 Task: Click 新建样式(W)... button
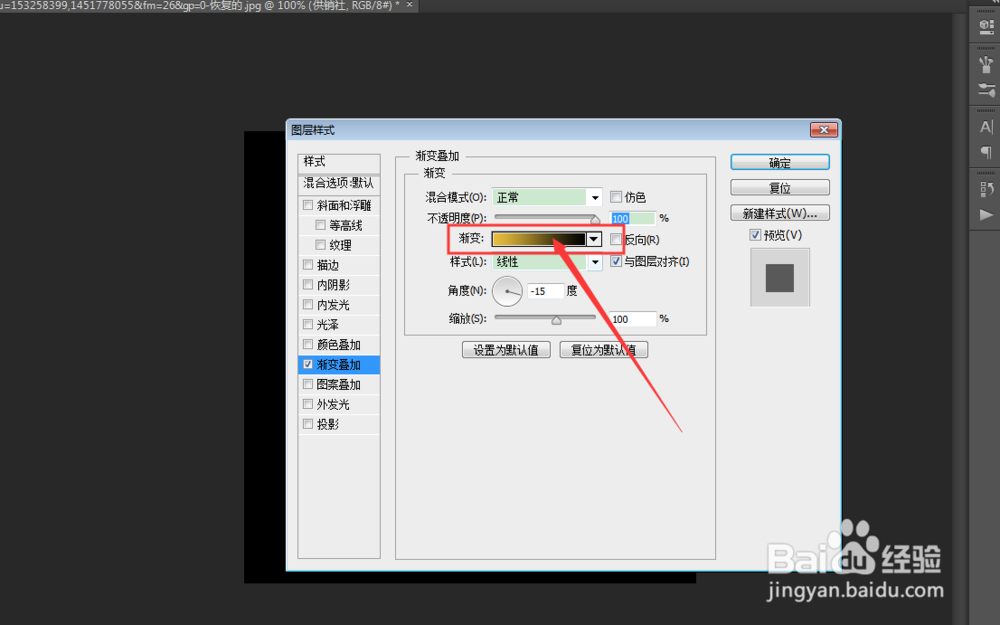coord(779,213)
